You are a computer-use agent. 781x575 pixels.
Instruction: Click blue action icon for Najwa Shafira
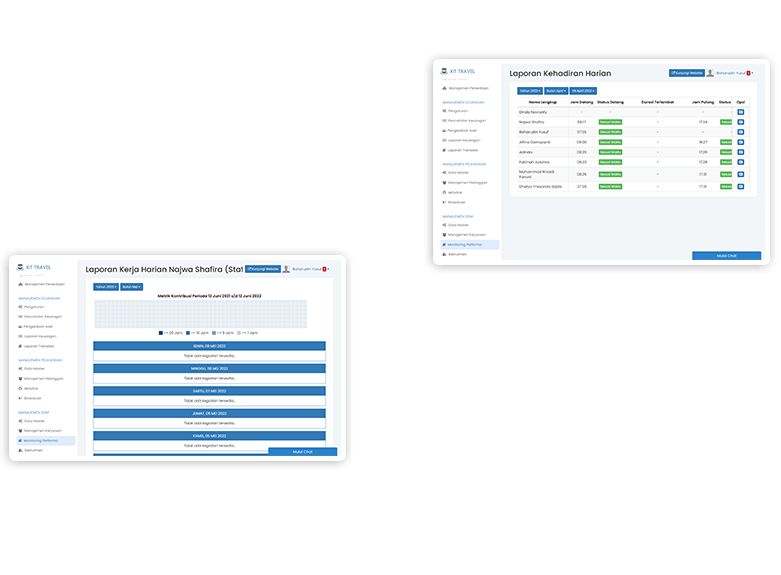tap(741, 122)
